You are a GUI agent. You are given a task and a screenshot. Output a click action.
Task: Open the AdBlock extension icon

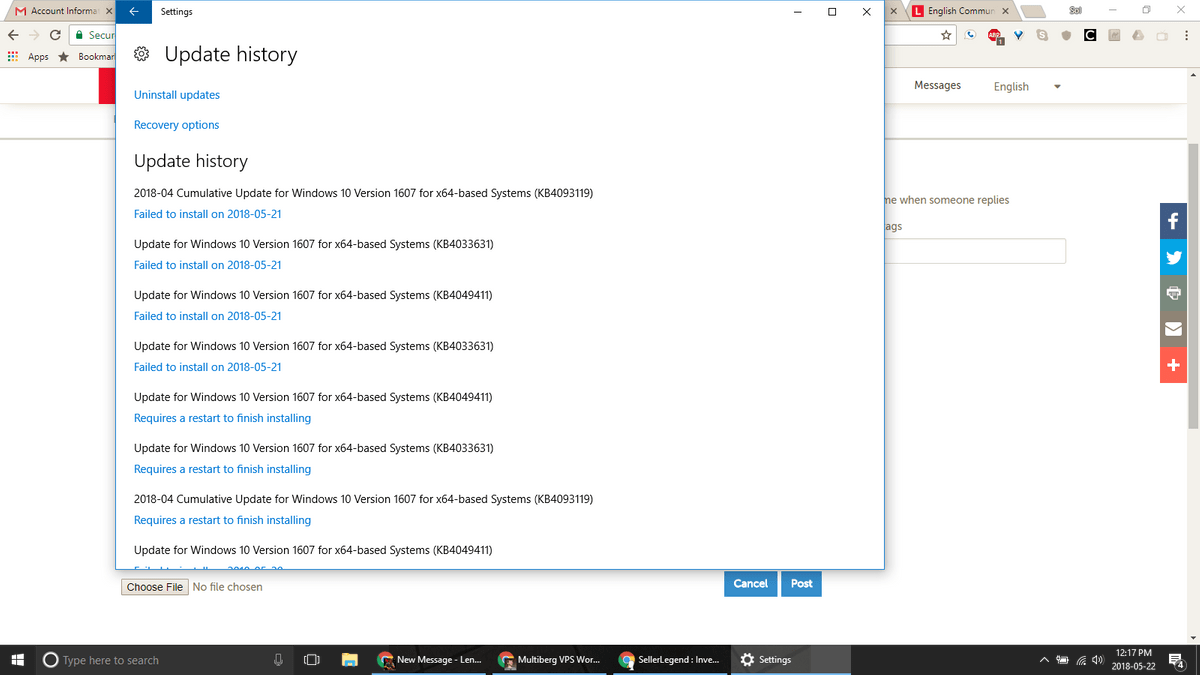click(994, 34)
